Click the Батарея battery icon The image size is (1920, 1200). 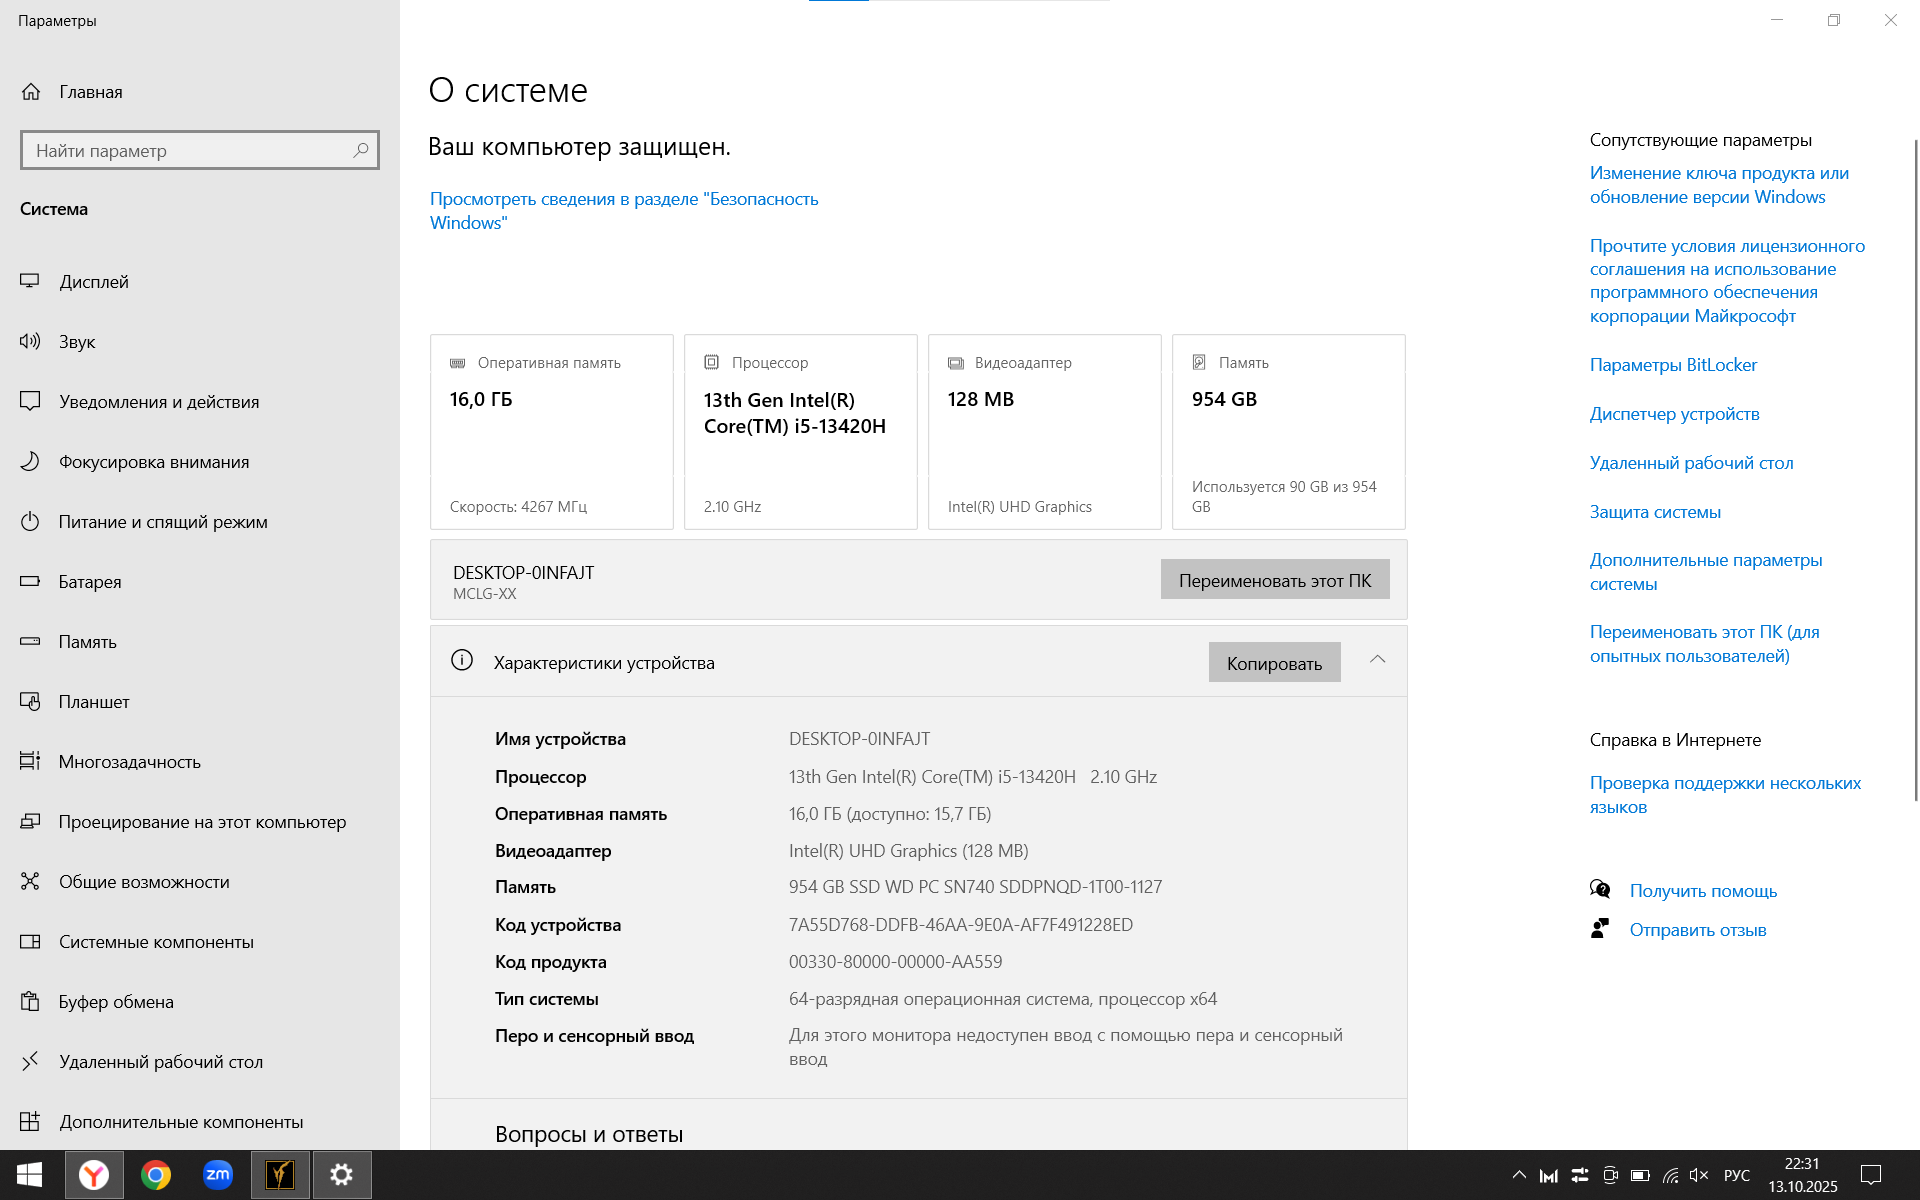click(x=30, y=582)
